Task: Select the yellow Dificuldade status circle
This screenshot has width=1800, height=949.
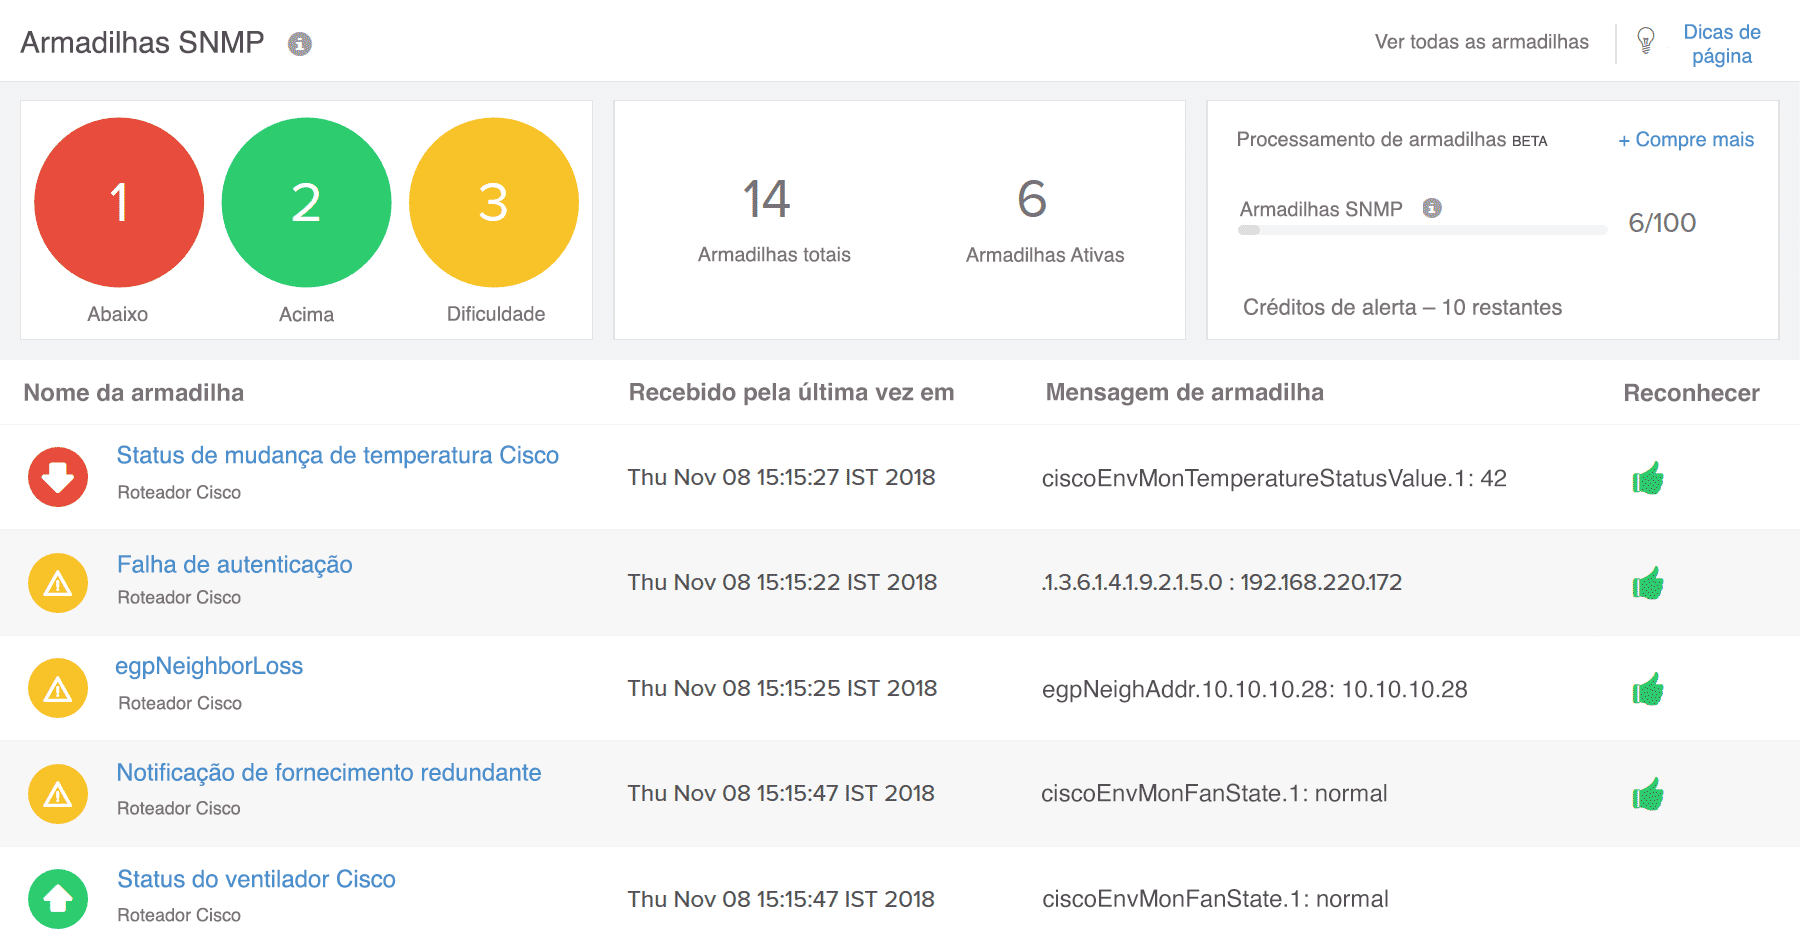Action: 494,202
